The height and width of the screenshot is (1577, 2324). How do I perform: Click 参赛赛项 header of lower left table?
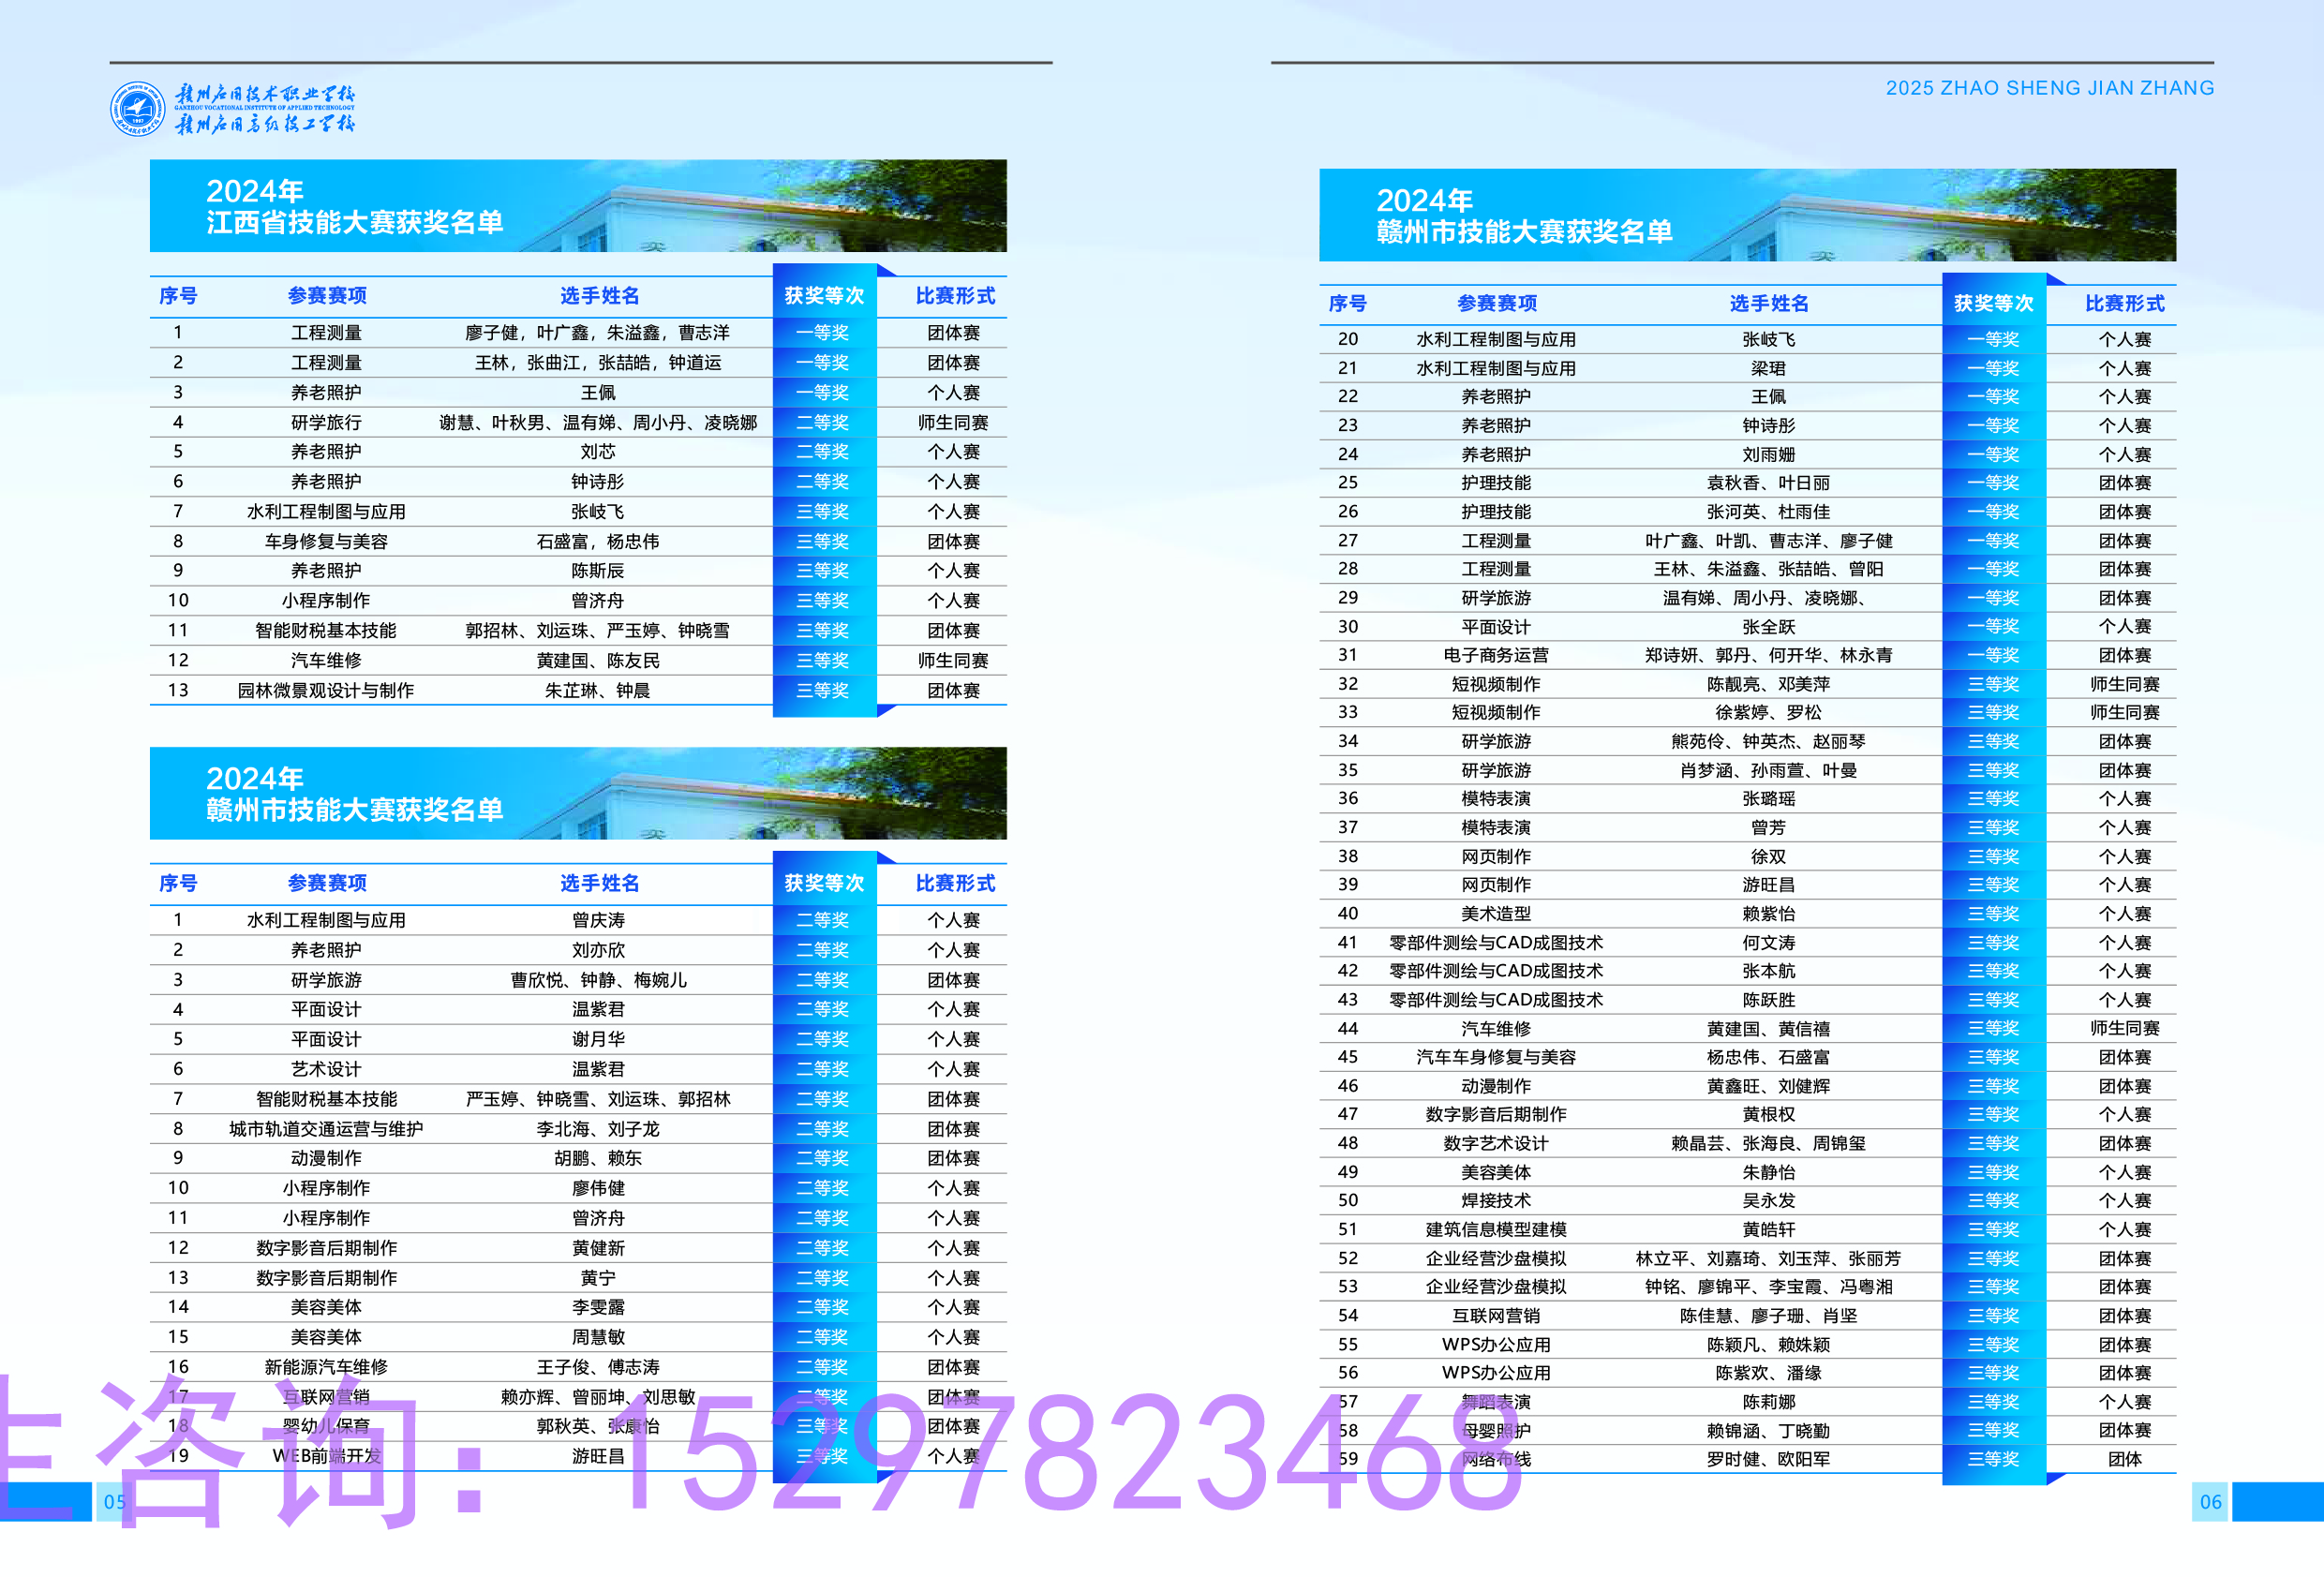(326, 883)
